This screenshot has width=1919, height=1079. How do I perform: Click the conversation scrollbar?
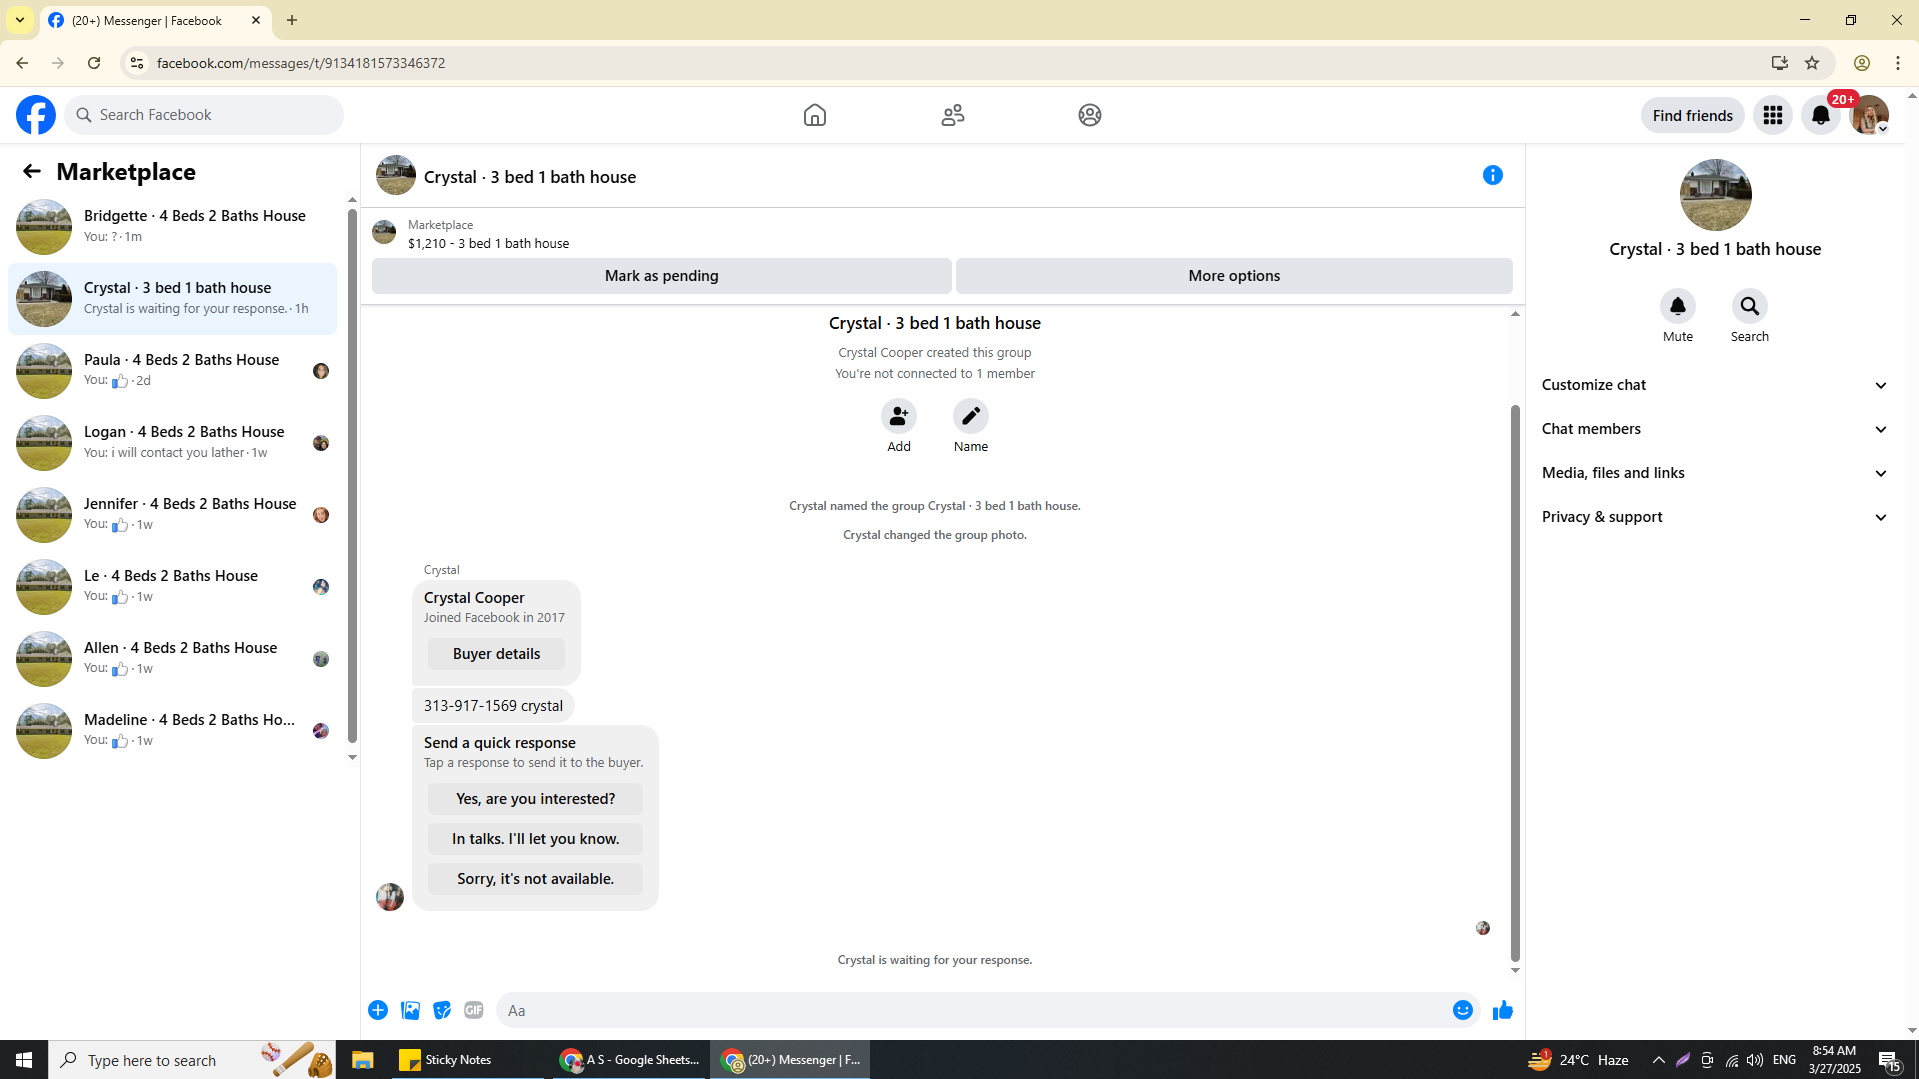[1515, 684]
